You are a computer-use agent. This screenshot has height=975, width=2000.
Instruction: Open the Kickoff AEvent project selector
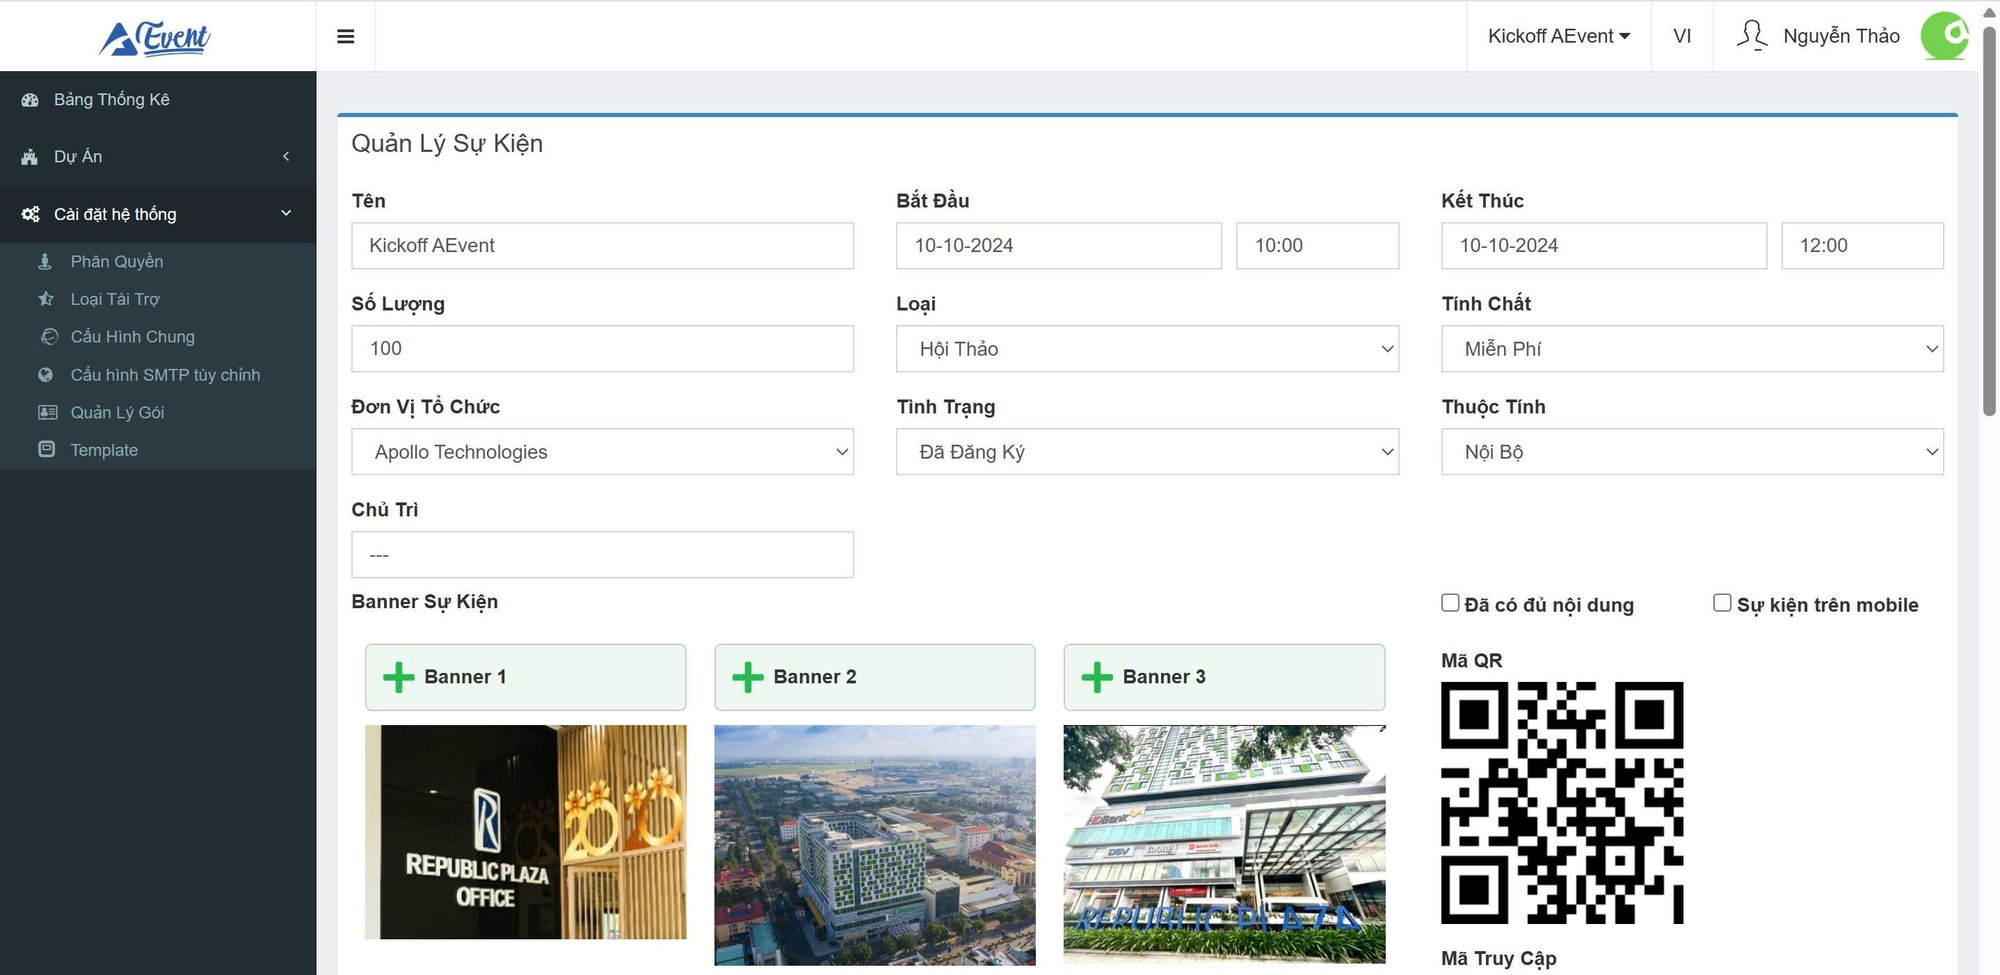[x=1558, y=36]
